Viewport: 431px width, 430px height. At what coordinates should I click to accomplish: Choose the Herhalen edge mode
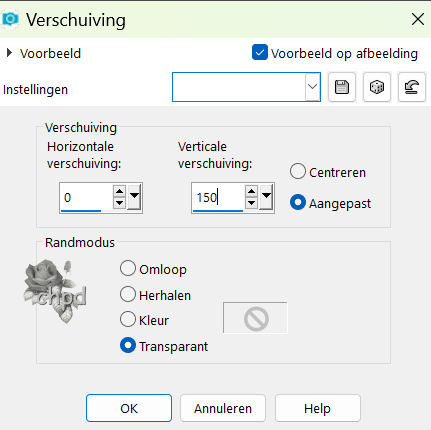[x=128, y=294]
